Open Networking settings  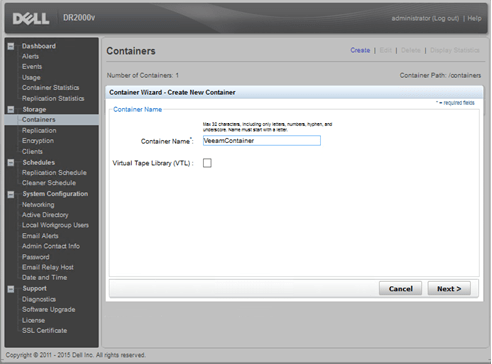pyautogui.click(x=38, y=205)
